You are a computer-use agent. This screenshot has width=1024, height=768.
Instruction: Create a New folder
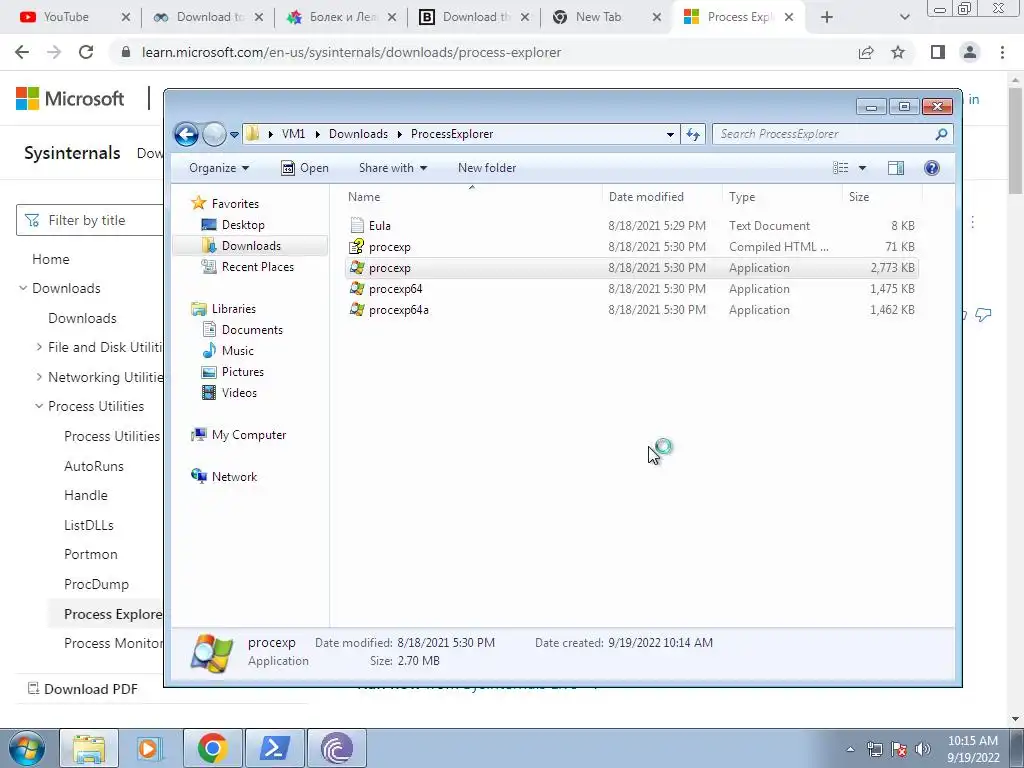pyautogui.click(x=487, y=168)
